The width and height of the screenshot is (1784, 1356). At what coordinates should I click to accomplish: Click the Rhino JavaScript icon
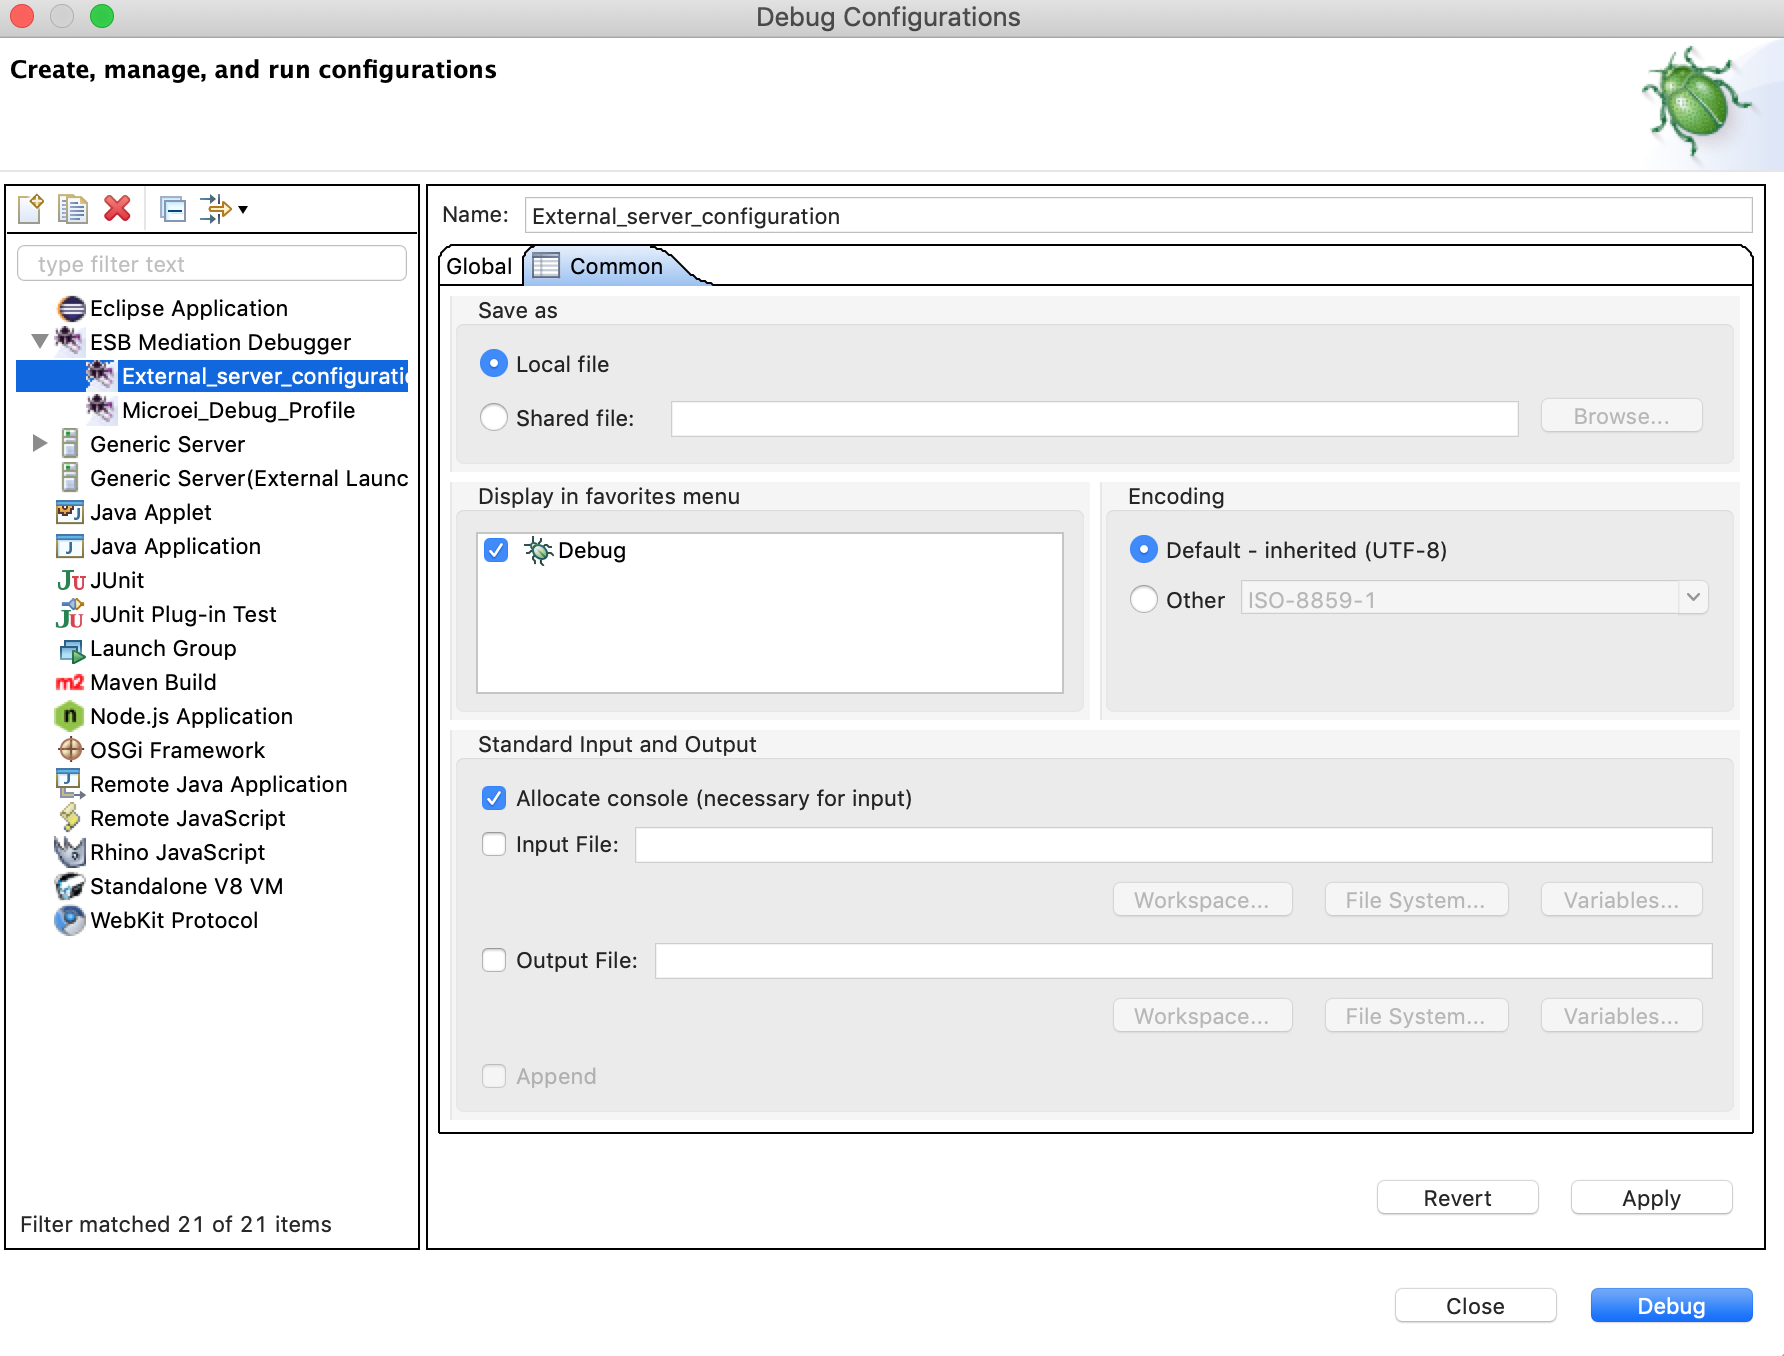click(x=69, y=852)
